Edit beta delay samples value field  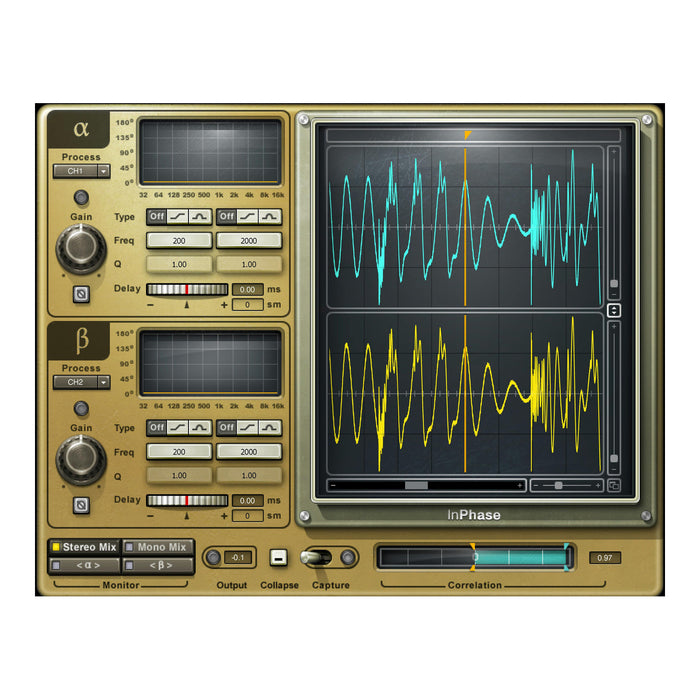[x=247, y=516]
